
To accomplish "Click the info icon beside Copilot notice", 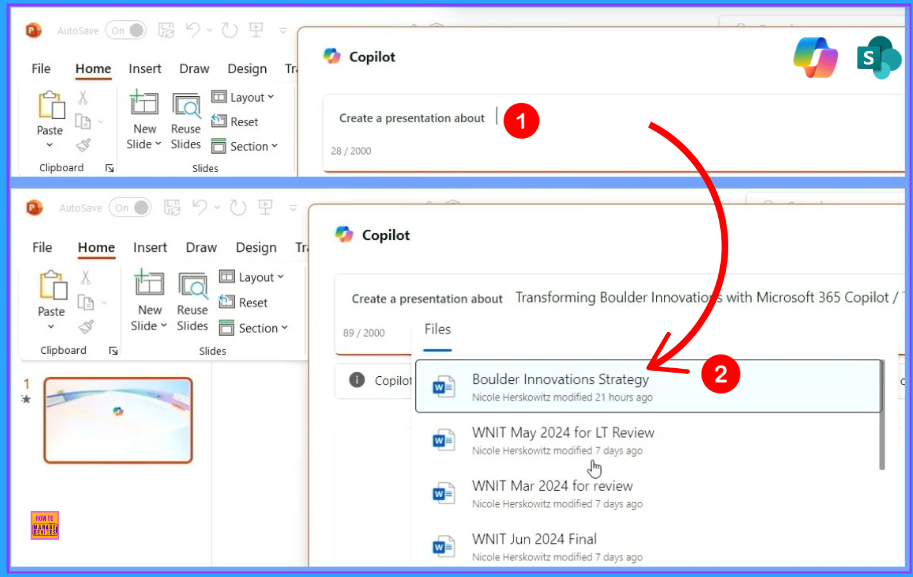I will tap(356, 380).
